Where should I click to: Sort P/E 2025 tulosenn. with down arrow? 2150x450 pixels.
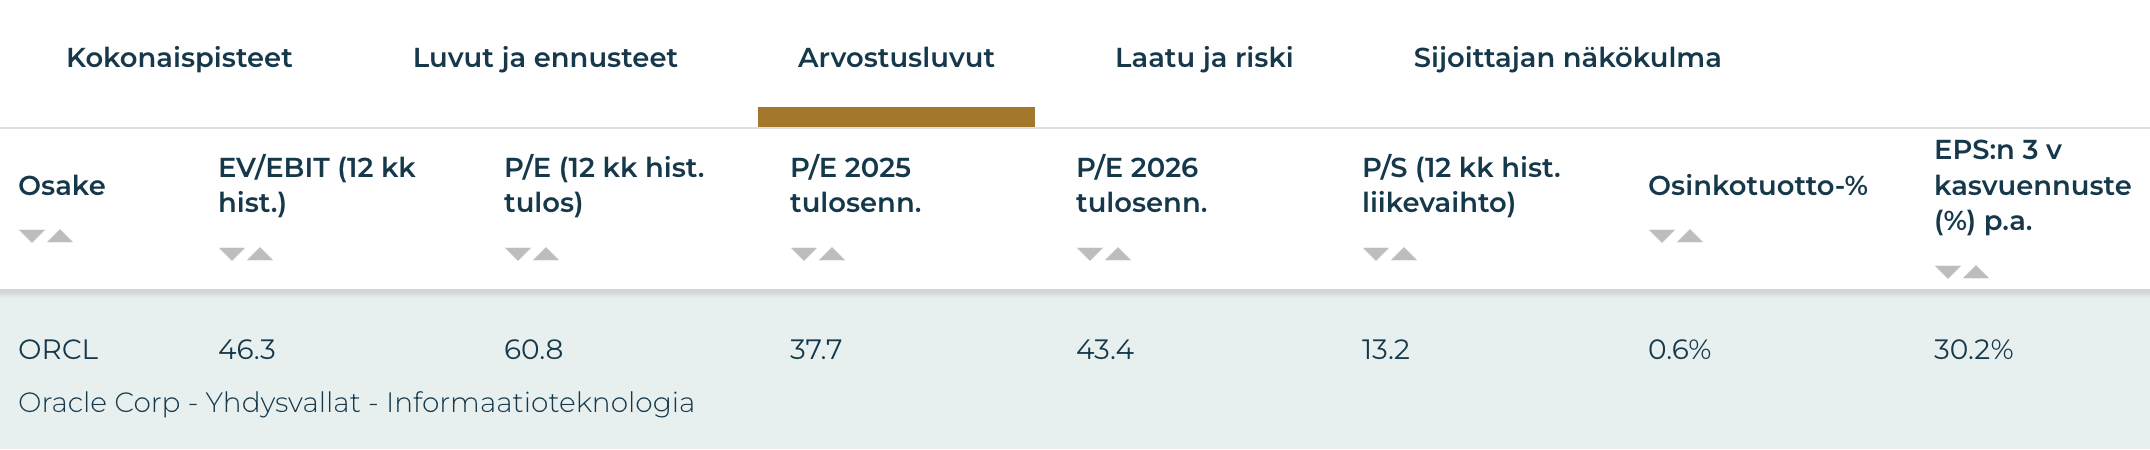[x=804, y=254]
